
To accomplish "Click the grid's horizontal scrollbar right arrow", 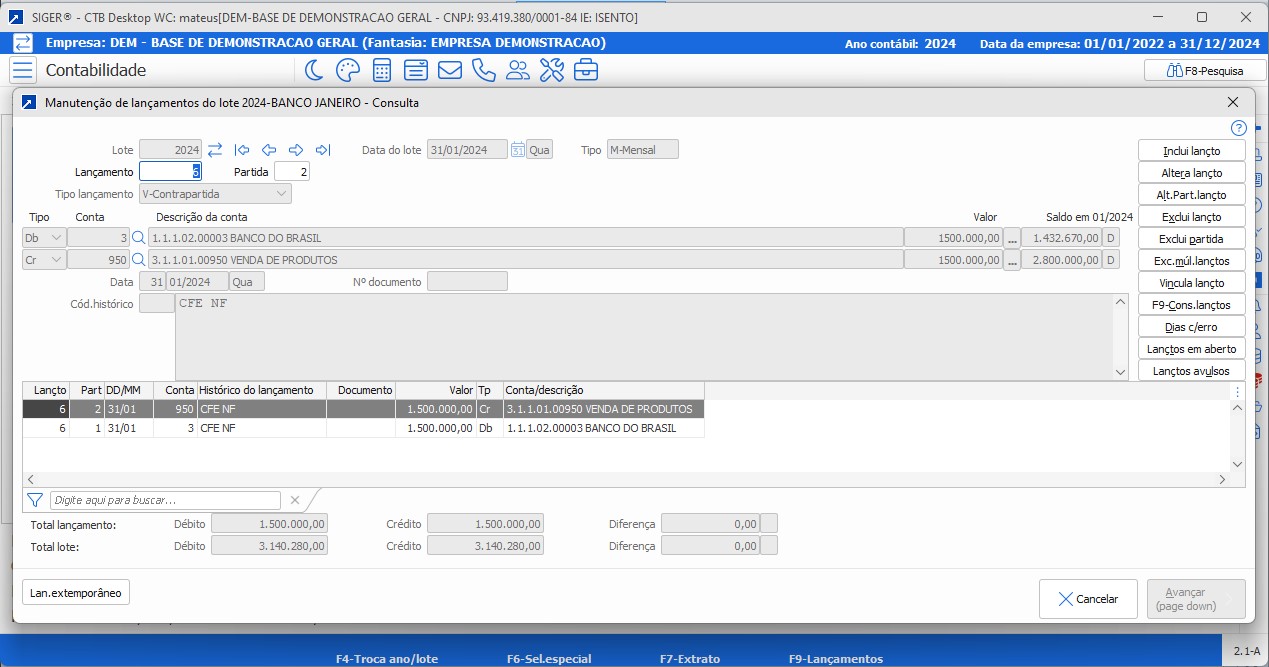I will (x=1222, y=480).
